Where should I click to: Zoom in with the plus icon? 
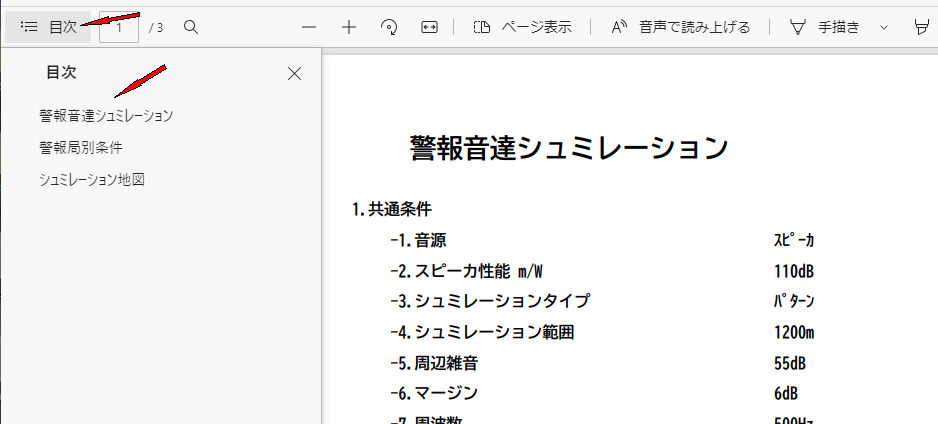coord(349,27)
